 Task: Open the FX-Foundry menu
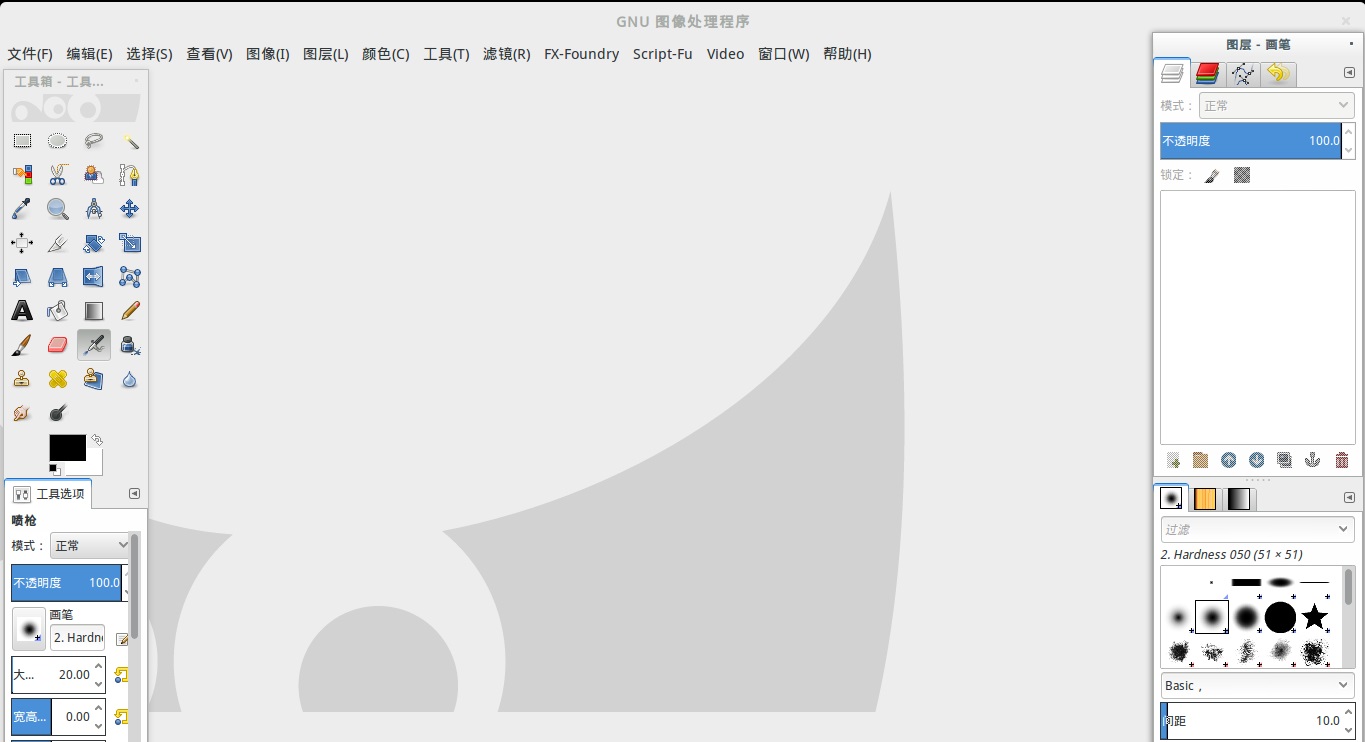coord(581,54)
